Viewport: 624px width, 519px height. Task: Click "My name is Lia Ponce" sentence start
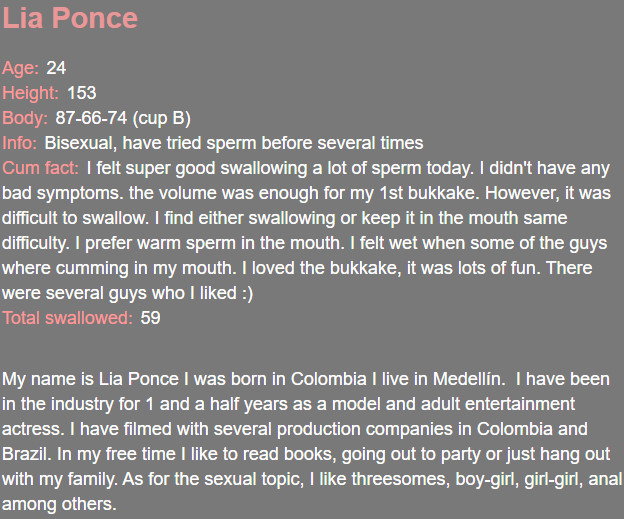[x=82, y=380]
